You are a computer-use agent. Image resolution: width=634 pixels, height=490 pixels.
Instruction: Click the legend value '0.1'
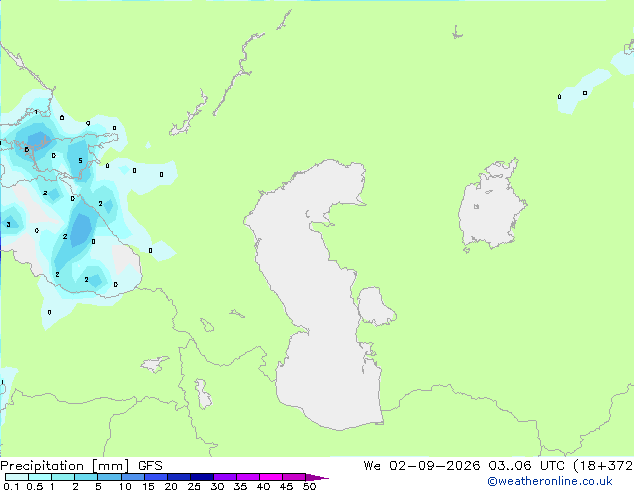pyautogui.click(x=11, y=486)
